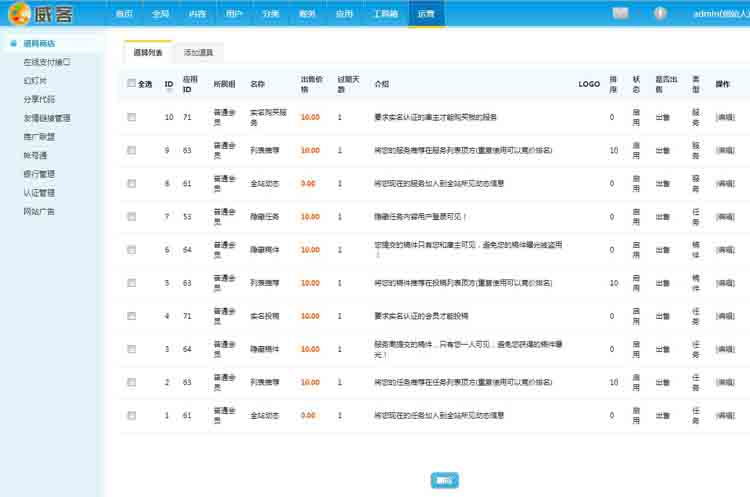750x497 pixels.
Task: Click the orange 威客 logo icon
Action: 18,14
